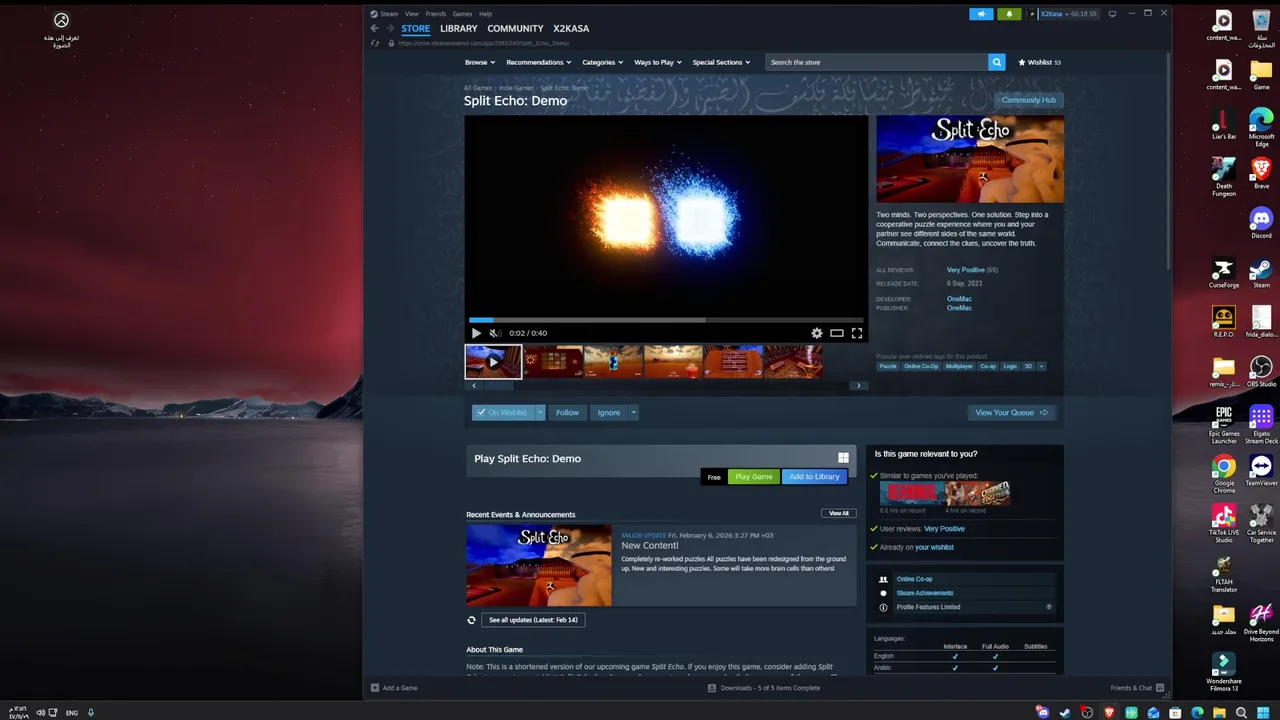Image resolution: width=1280 pixels, height=720 pixels.
Task: Enter fullscreen on the trailer video
Action: coord(857,333)
